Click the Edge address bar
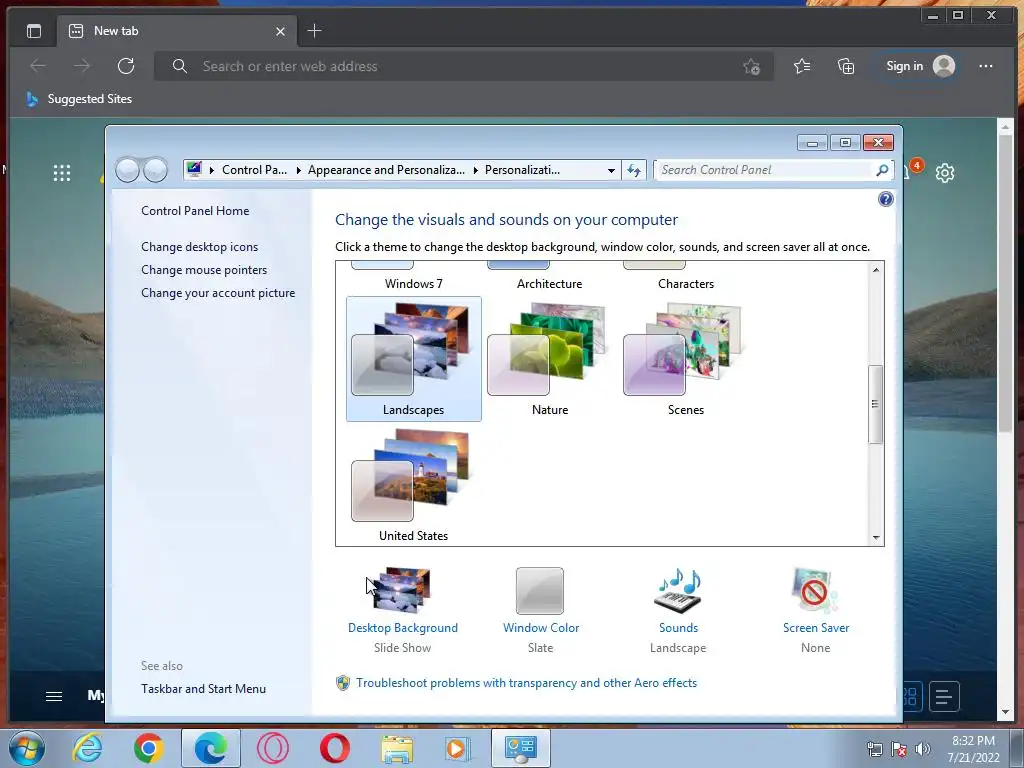This screenshot has height=768, width=1024. [x=464, y=66]
